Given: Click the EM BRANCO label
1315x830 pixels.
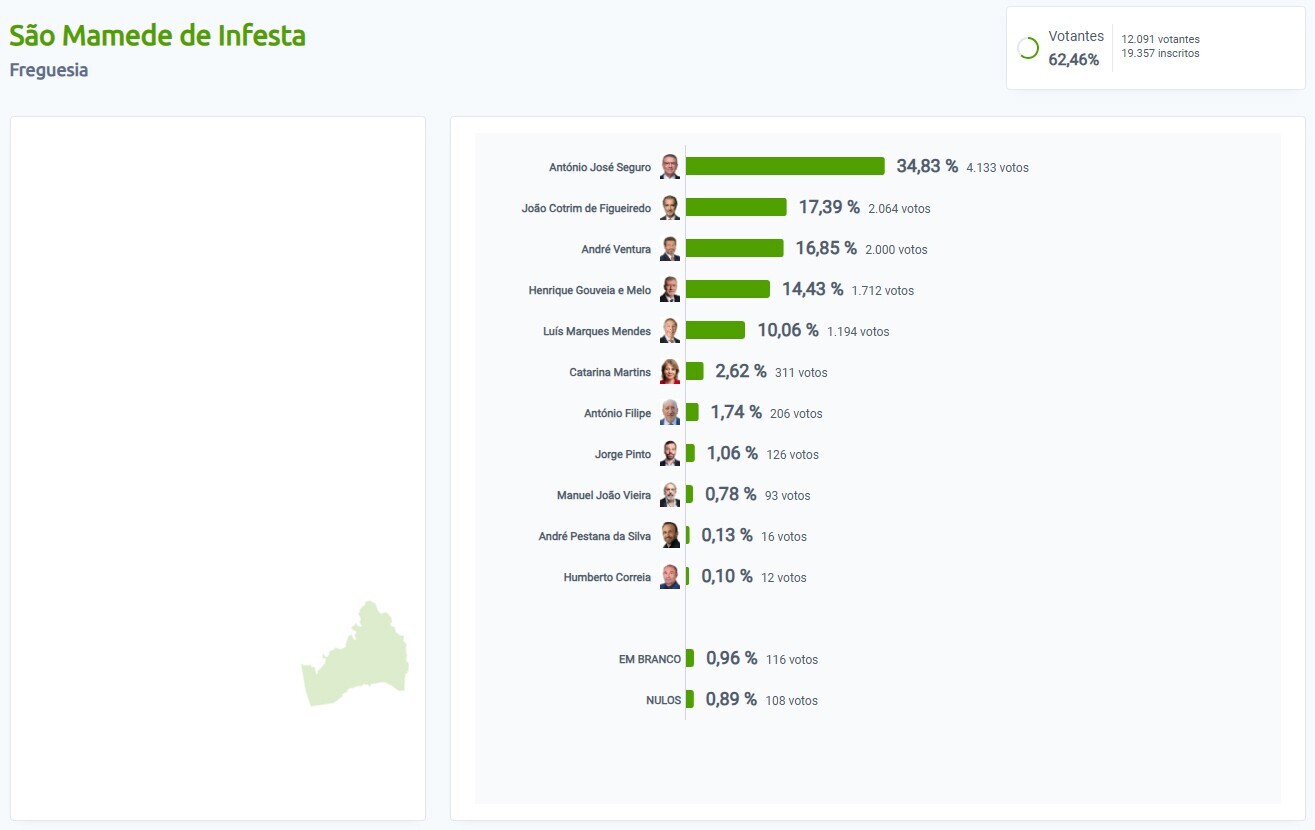Looking at the screenshot, I should [x=649, y=659].
